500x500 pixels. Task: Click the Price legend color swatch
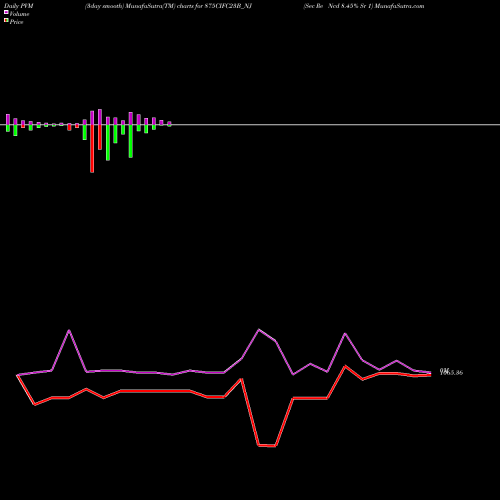point(6,21)
